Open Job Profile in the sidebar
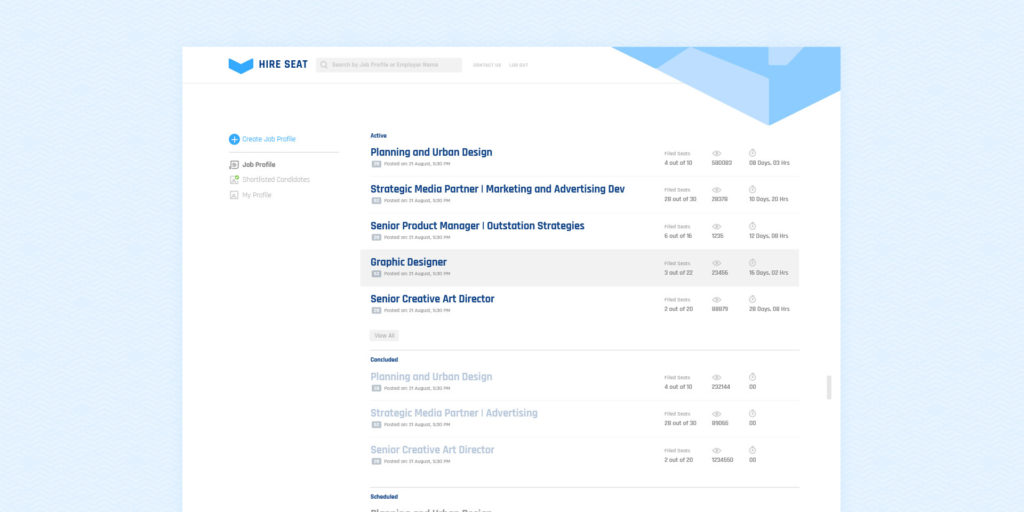This screenshot has width=1024, height=512. [x=259, y=165]
